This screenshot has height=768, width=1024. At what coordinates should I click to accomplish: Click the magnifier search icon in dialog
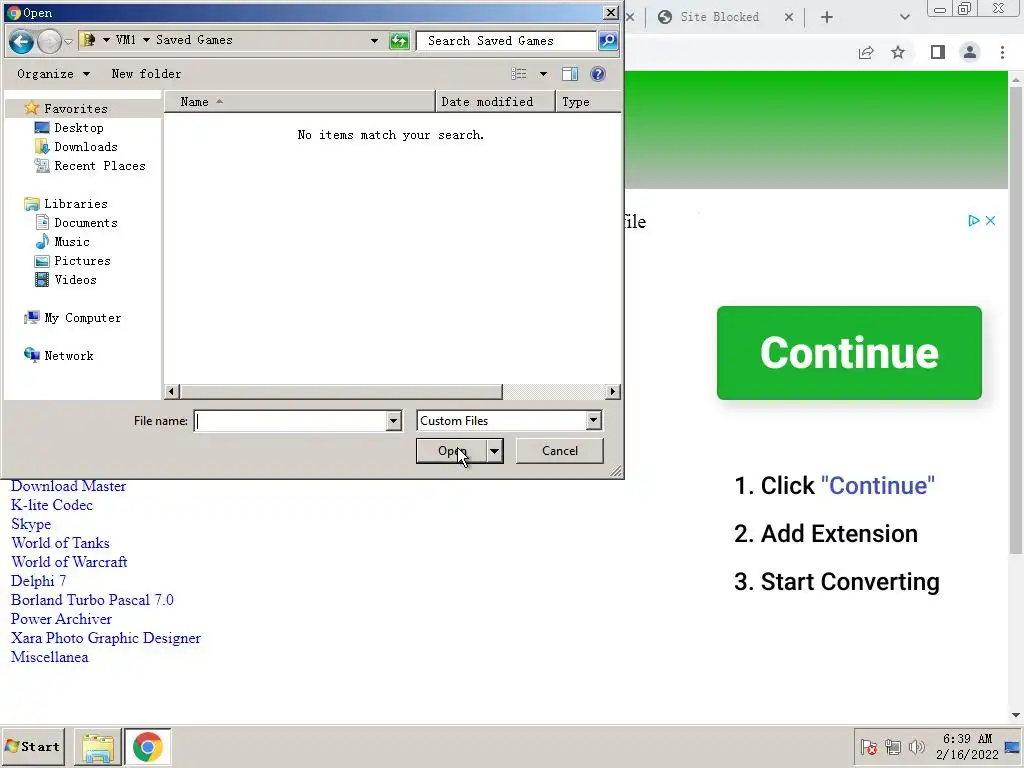[608, 40]
